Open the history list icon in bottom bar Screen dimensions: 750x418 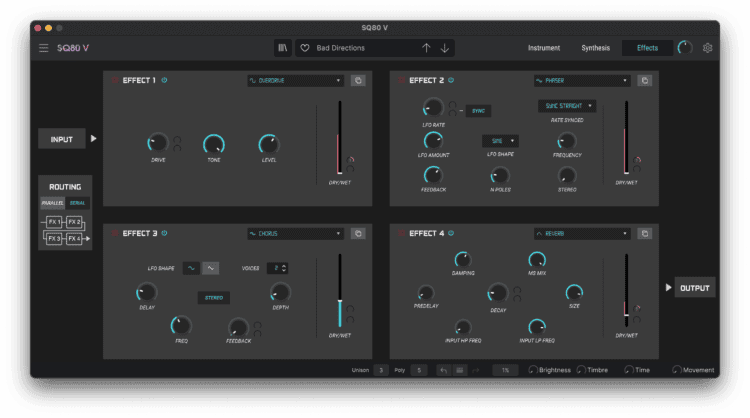pos(460,370)
